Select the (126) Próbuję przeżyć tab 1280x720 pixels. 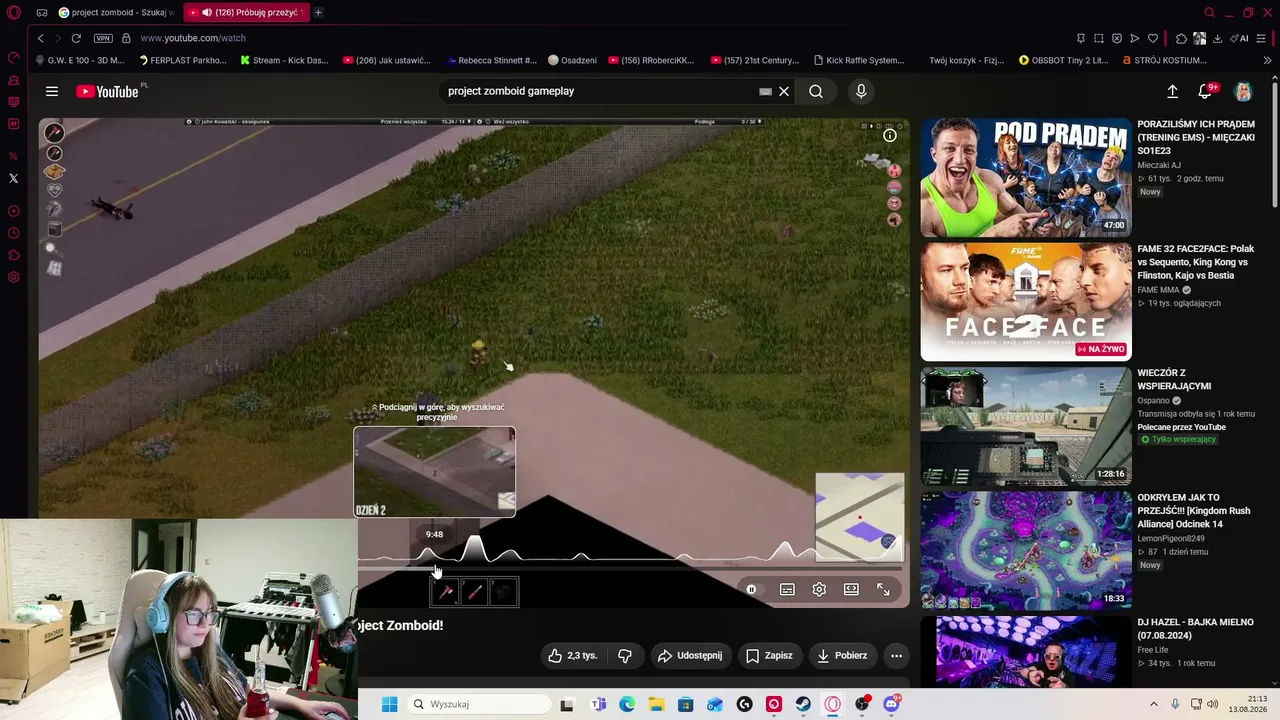[244, 12]
